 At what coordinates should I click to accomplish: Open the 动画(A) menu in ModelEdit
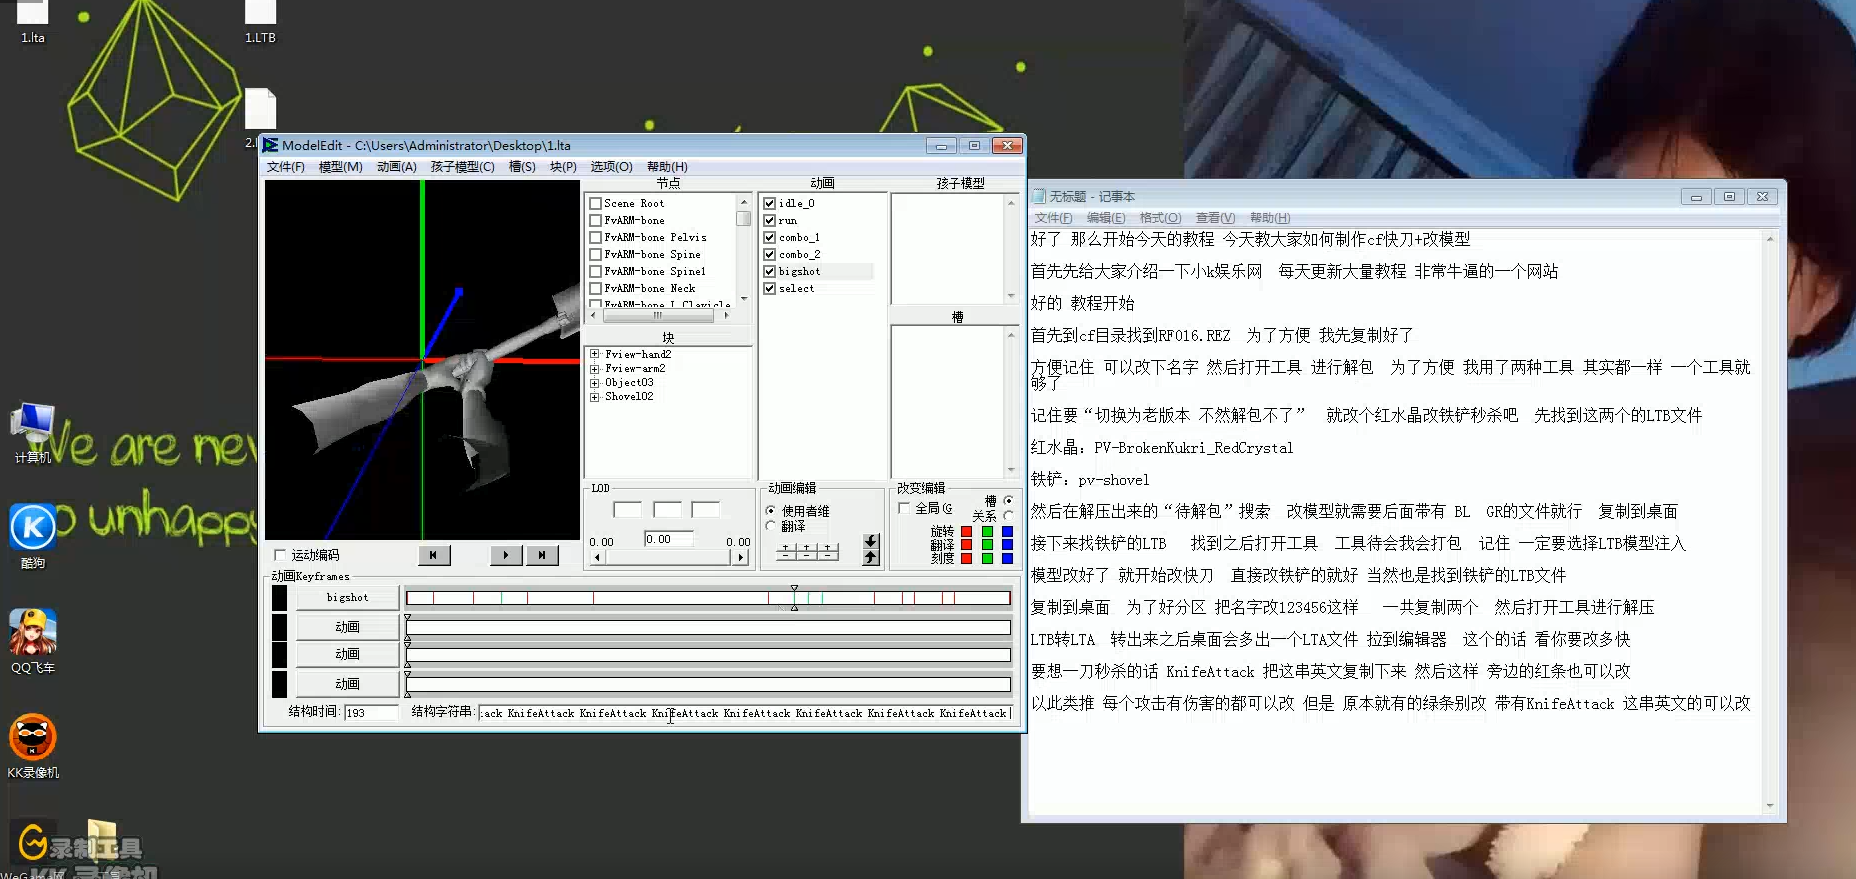coord(396,167)
